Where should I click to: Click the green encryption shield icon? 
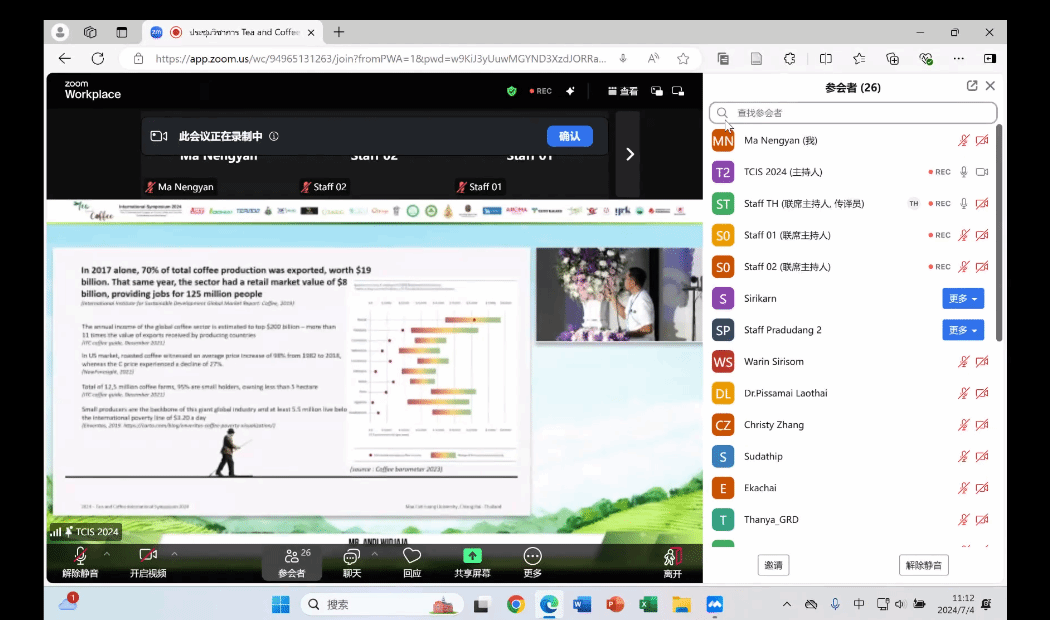(x=511, y=91)
